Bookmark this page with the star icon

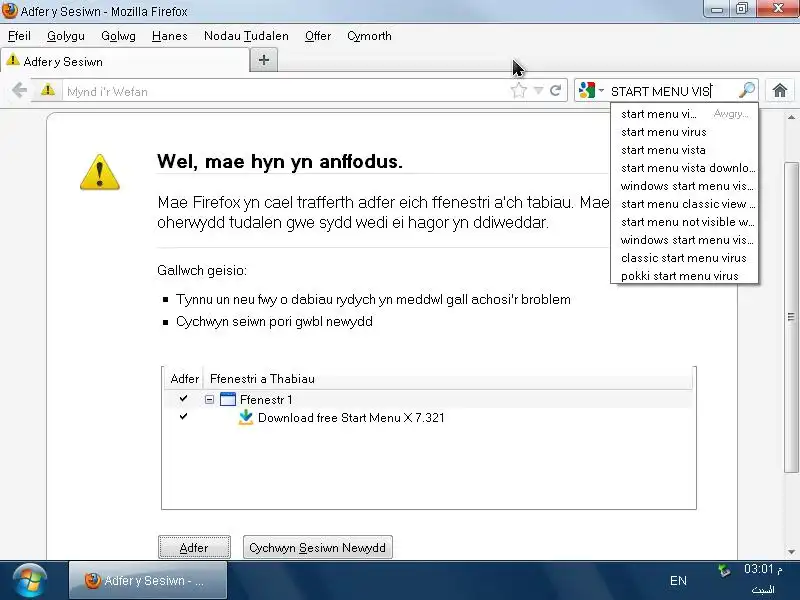[x=518, y=91]
